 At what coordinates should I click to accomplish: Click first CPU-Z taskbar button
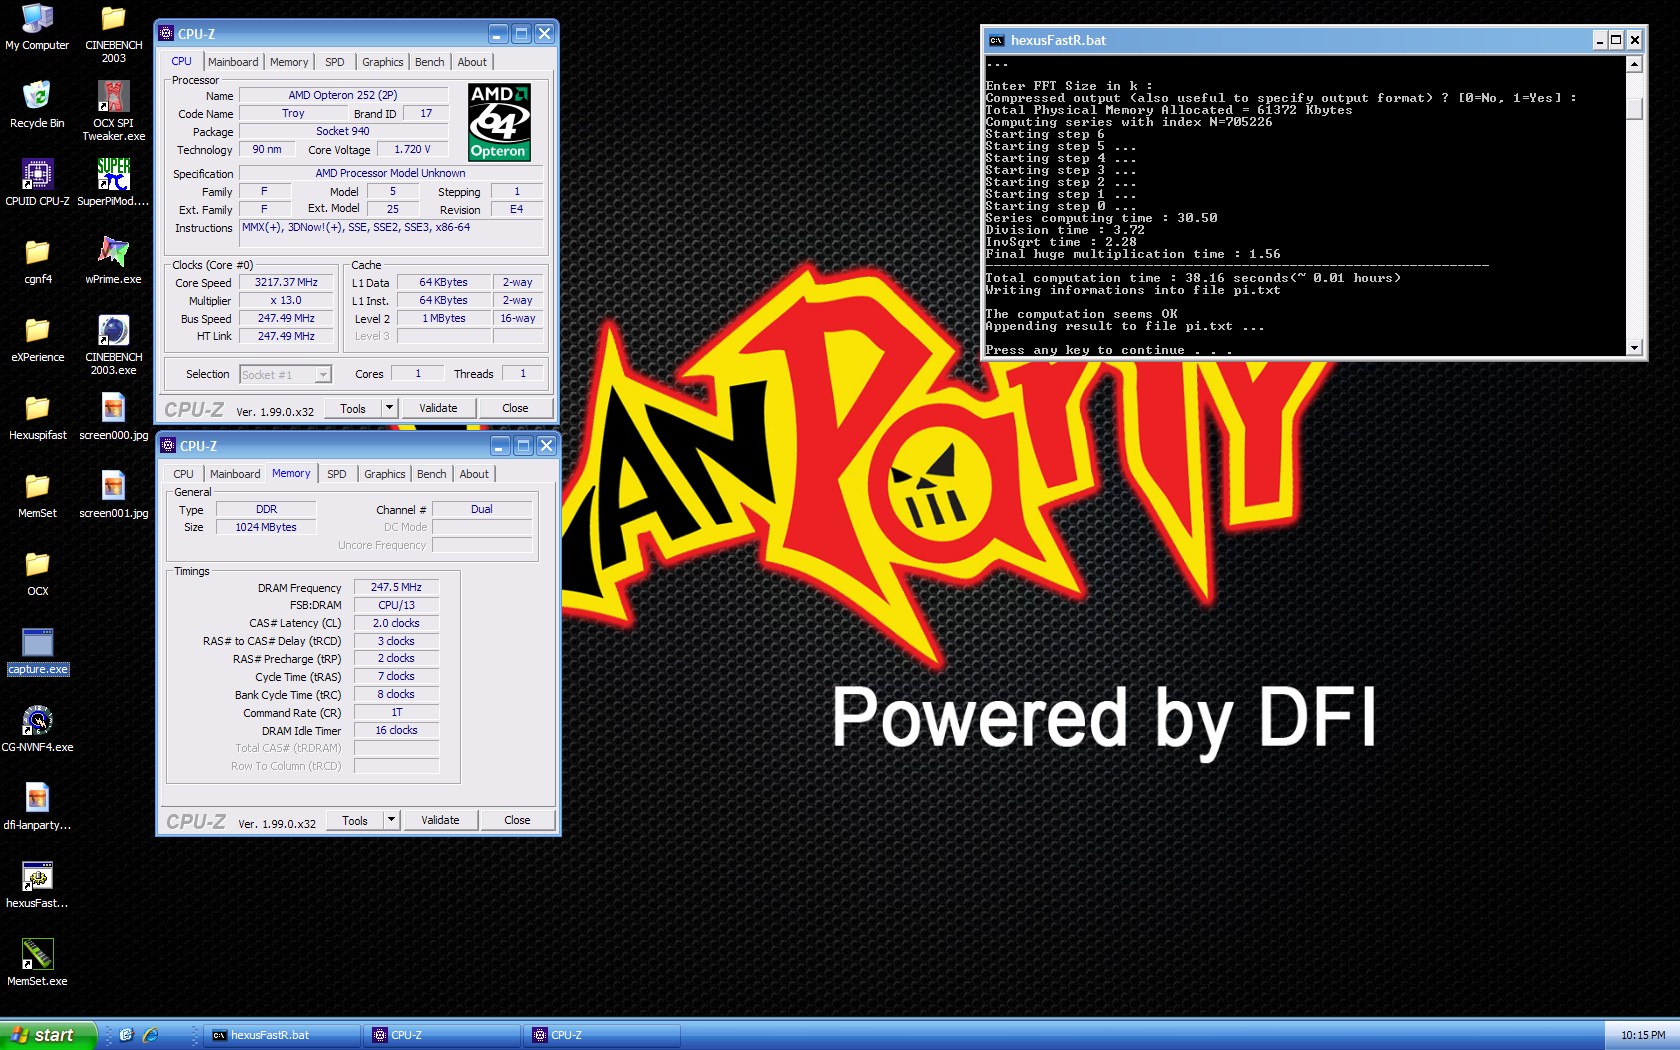click(x=442, y=1035)
